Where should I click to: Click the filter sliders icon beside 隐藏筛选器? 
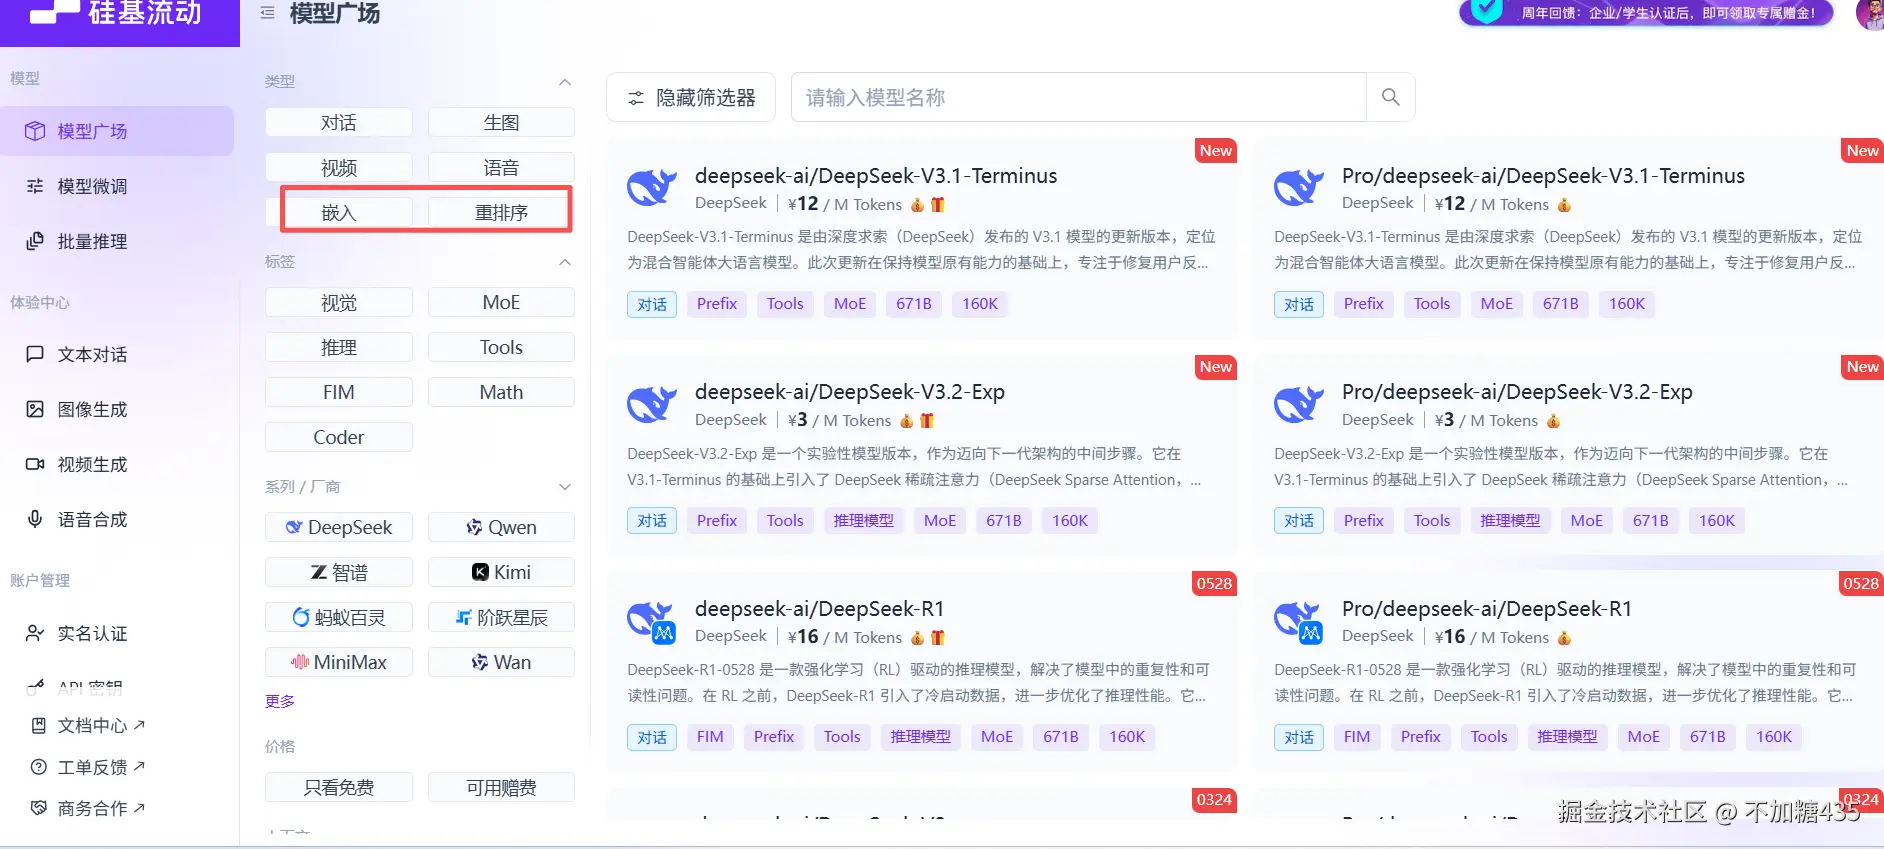(635, 98)
